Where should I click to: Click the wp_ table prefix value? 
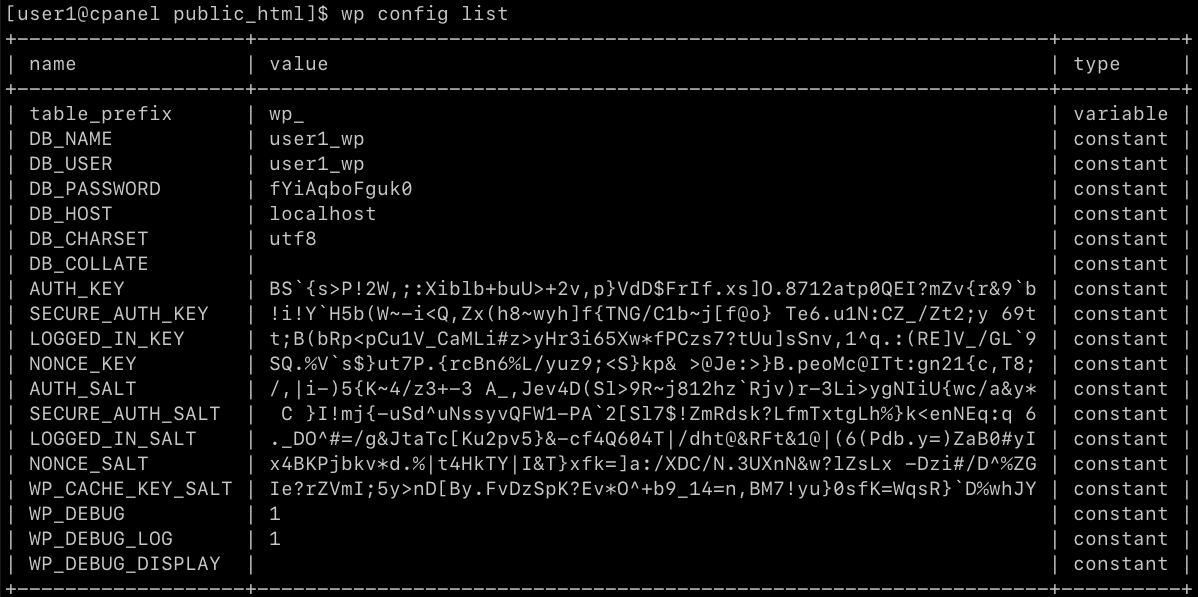click(x=286, y=114)
